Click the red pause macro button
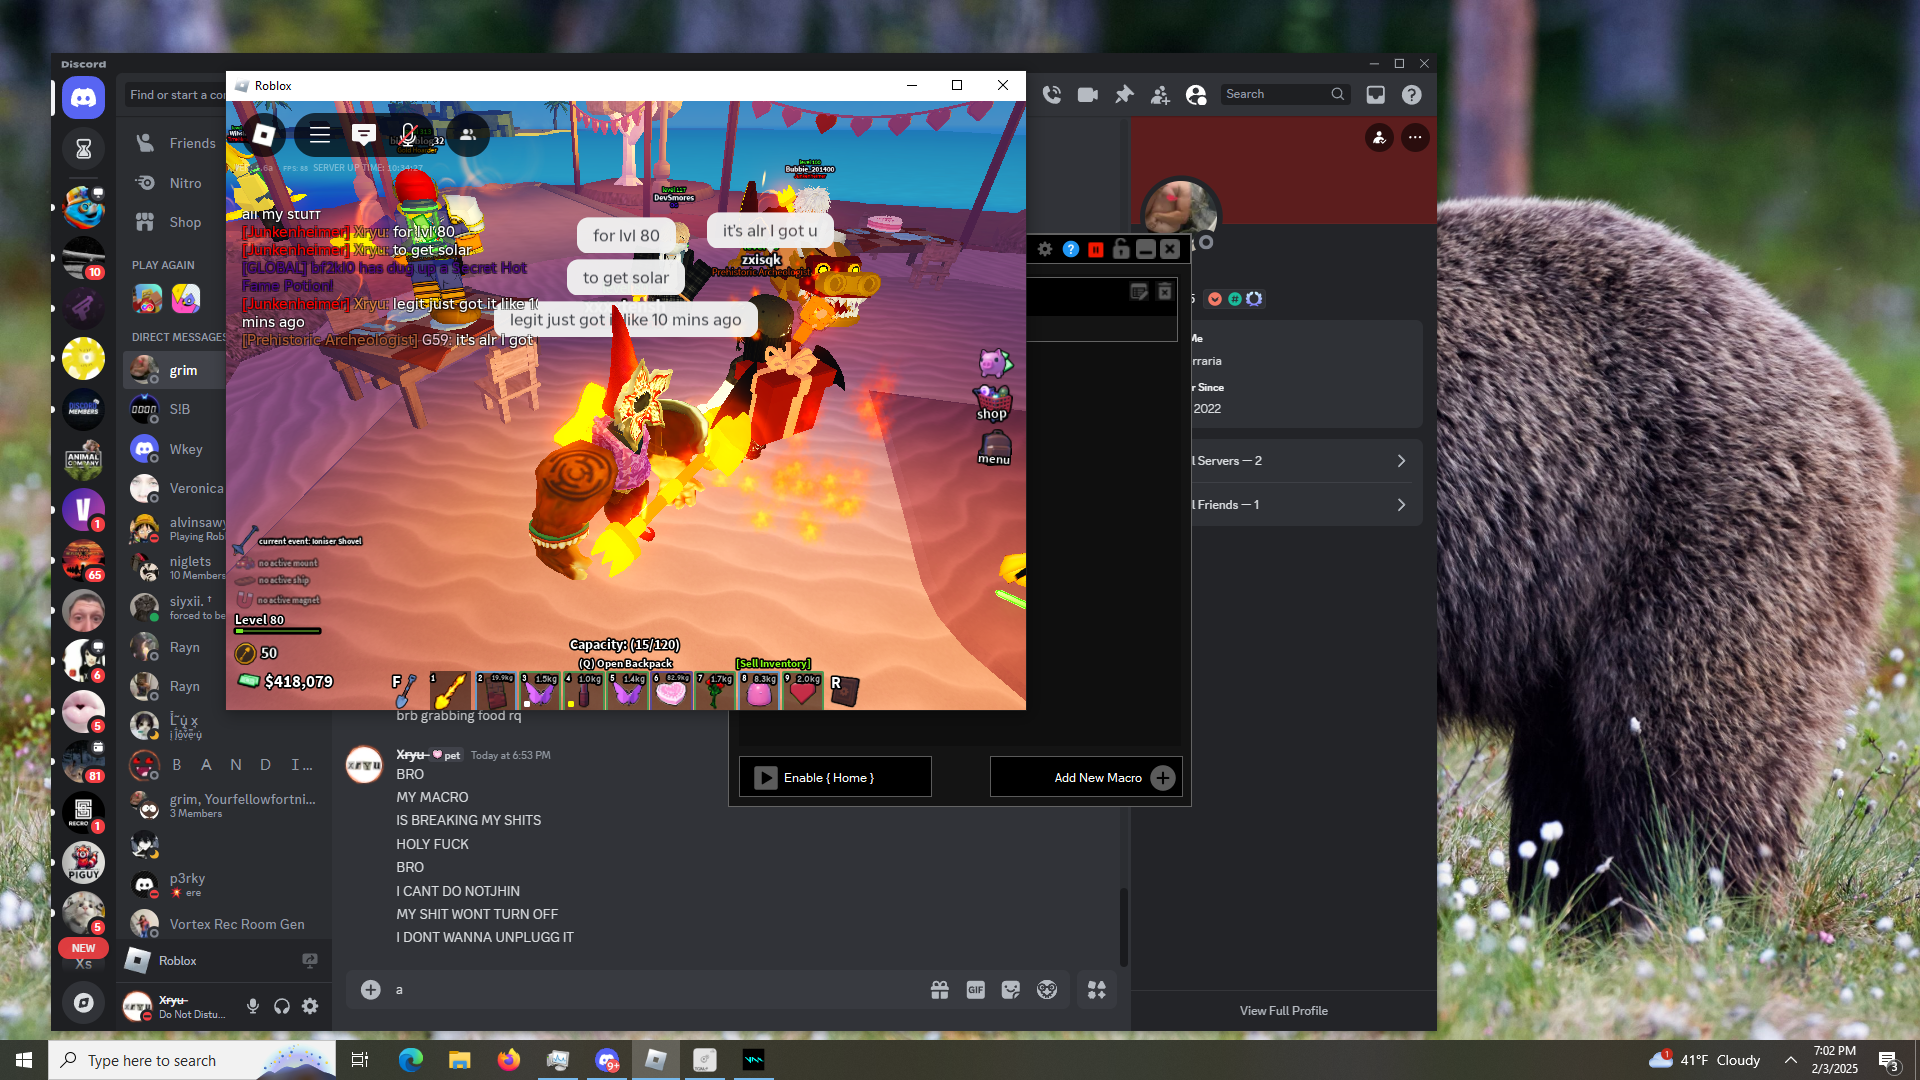This screenshot has width=1920, height=1080. (1096, 249)
